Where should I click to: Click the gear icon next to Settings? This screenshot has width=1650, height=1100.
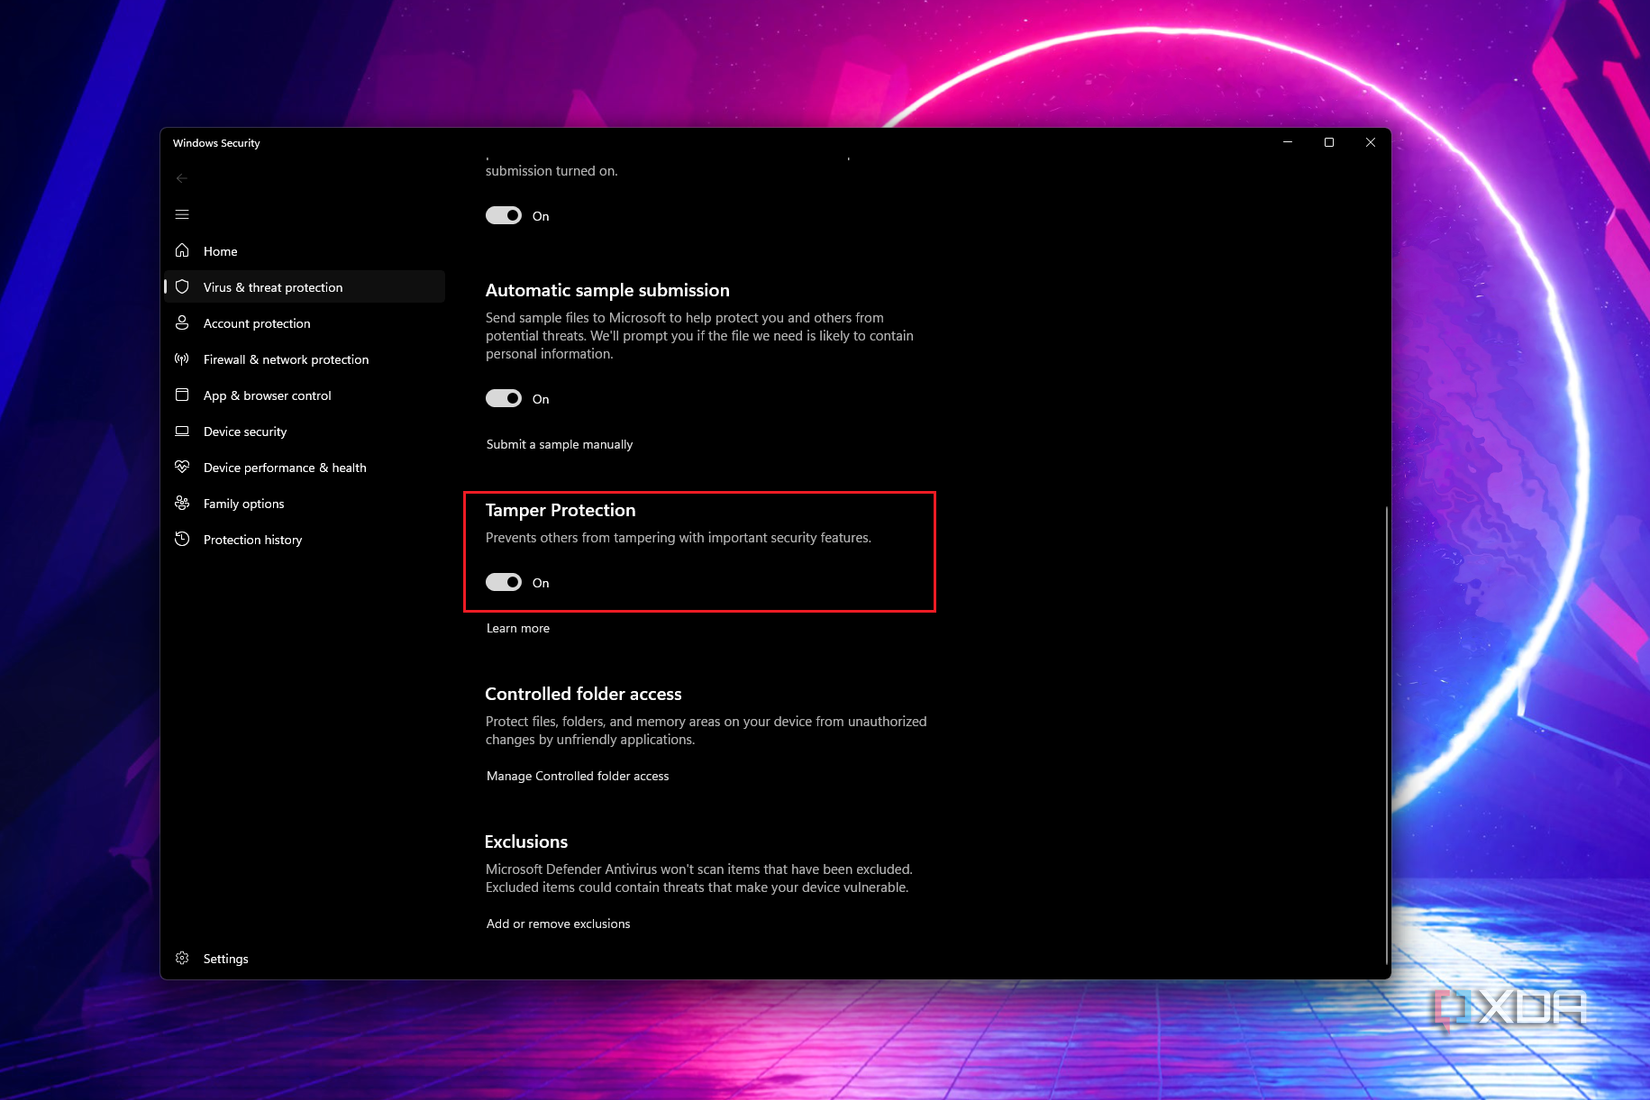point(182,957)
